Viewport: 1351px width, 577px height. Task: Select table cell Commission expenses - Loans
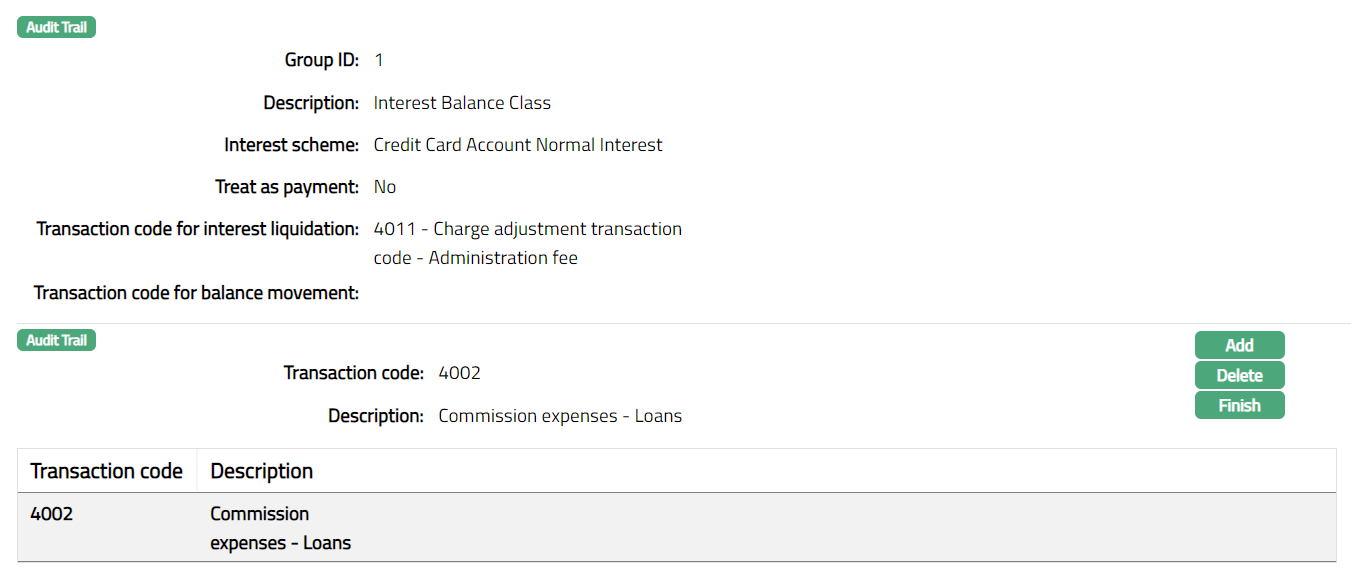tap(280, 529)
